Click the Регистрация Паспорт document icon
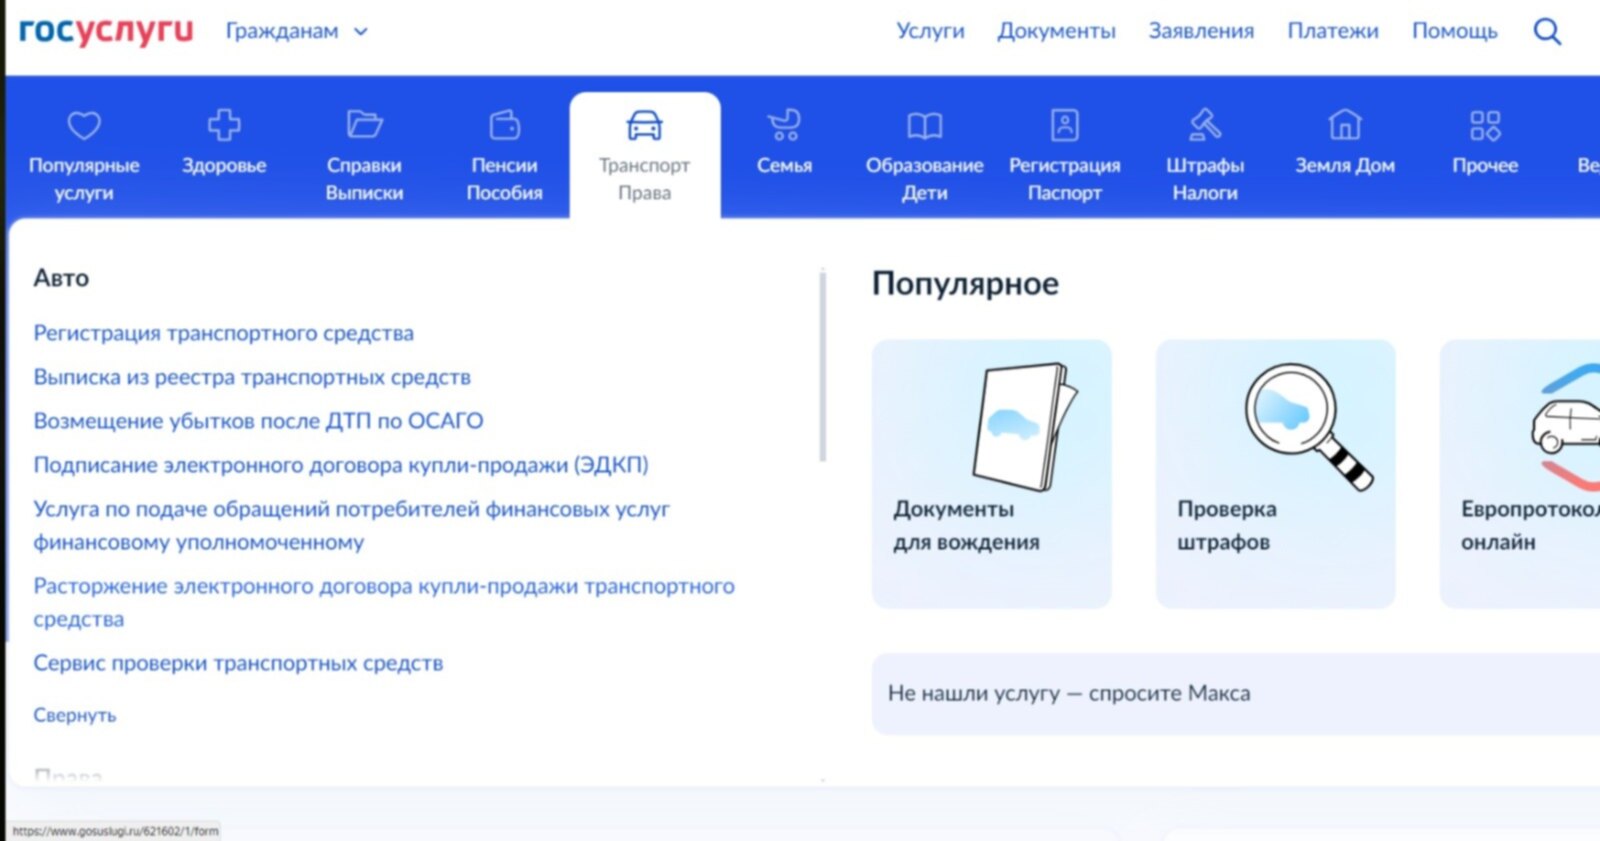The image size is (1600, 841). pyautogui.click(x=1065, y=126)
